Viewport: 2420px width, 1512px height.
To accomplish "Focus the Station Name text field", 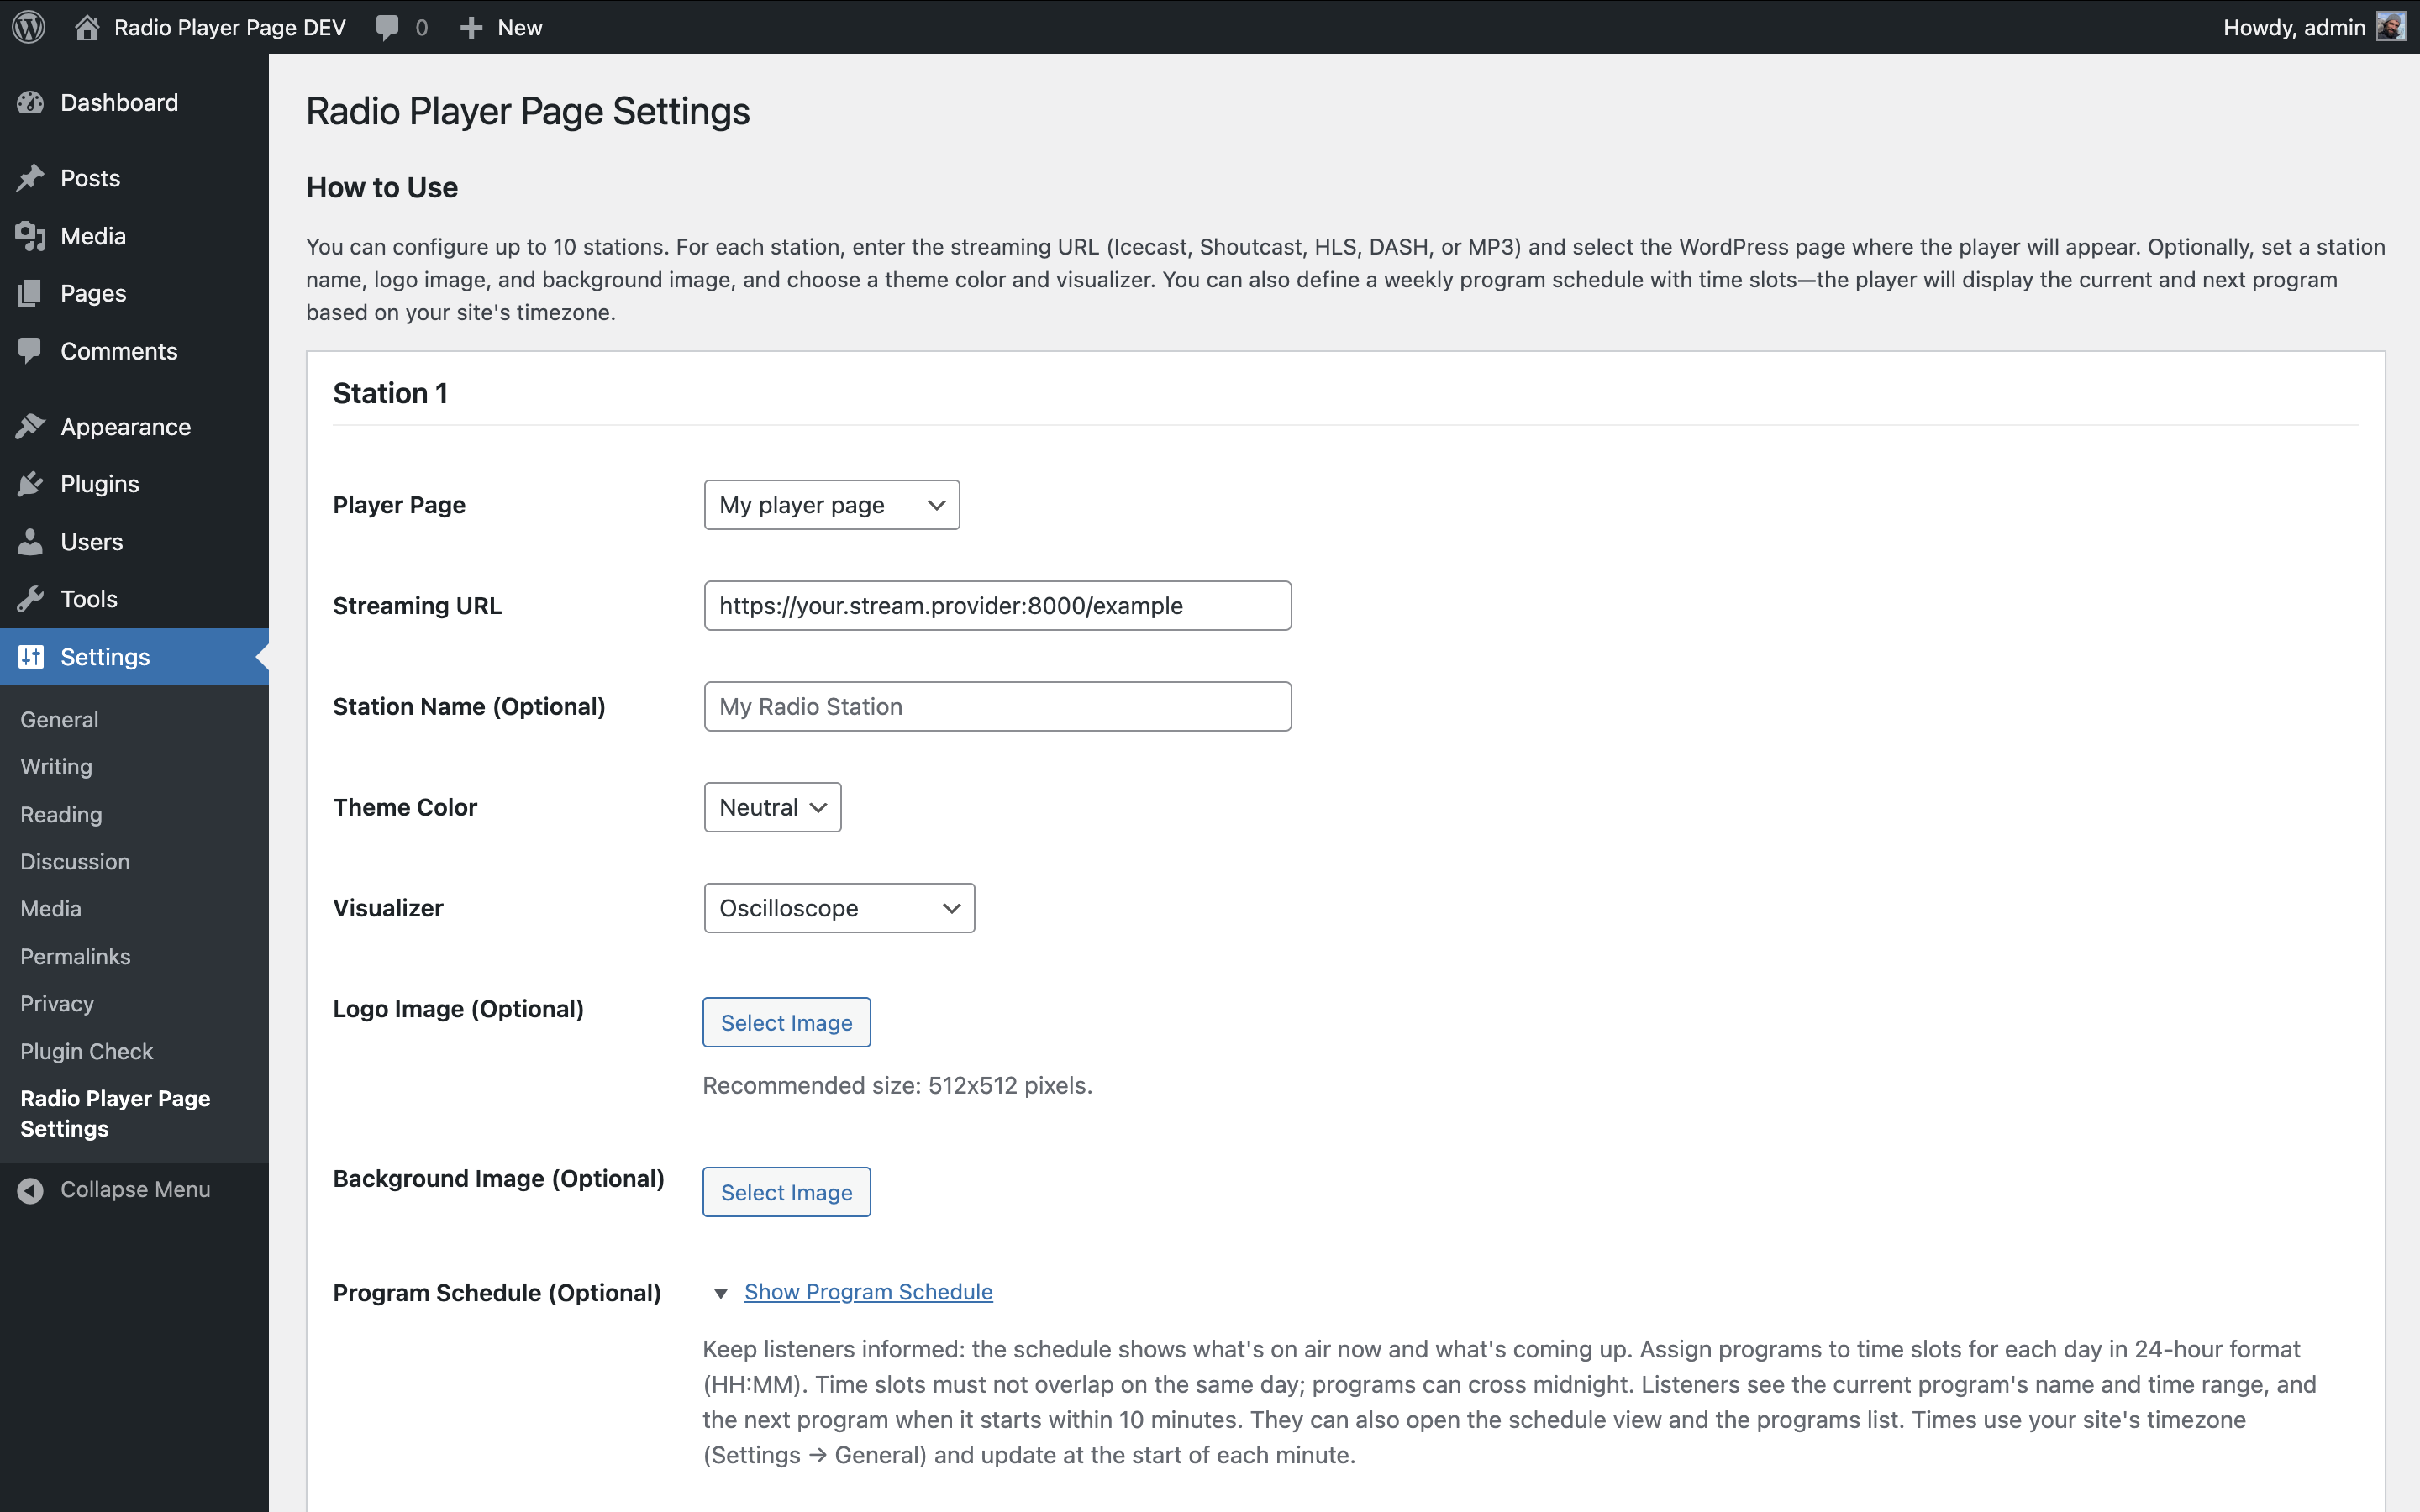I will (997, 706).
